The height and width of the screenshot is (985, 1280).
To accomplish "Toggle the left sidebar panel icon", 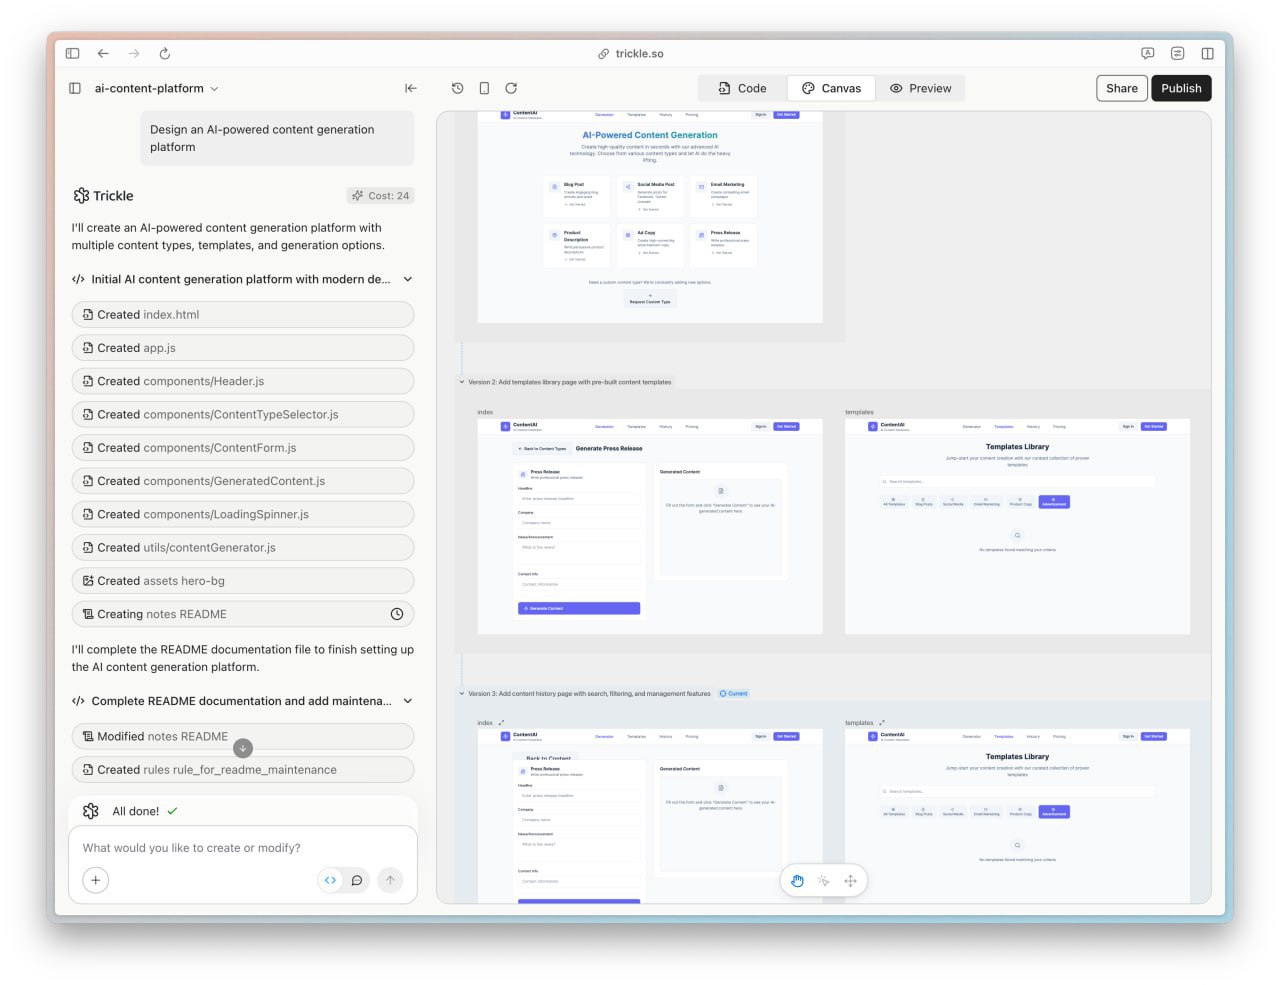I will [75, 88].
